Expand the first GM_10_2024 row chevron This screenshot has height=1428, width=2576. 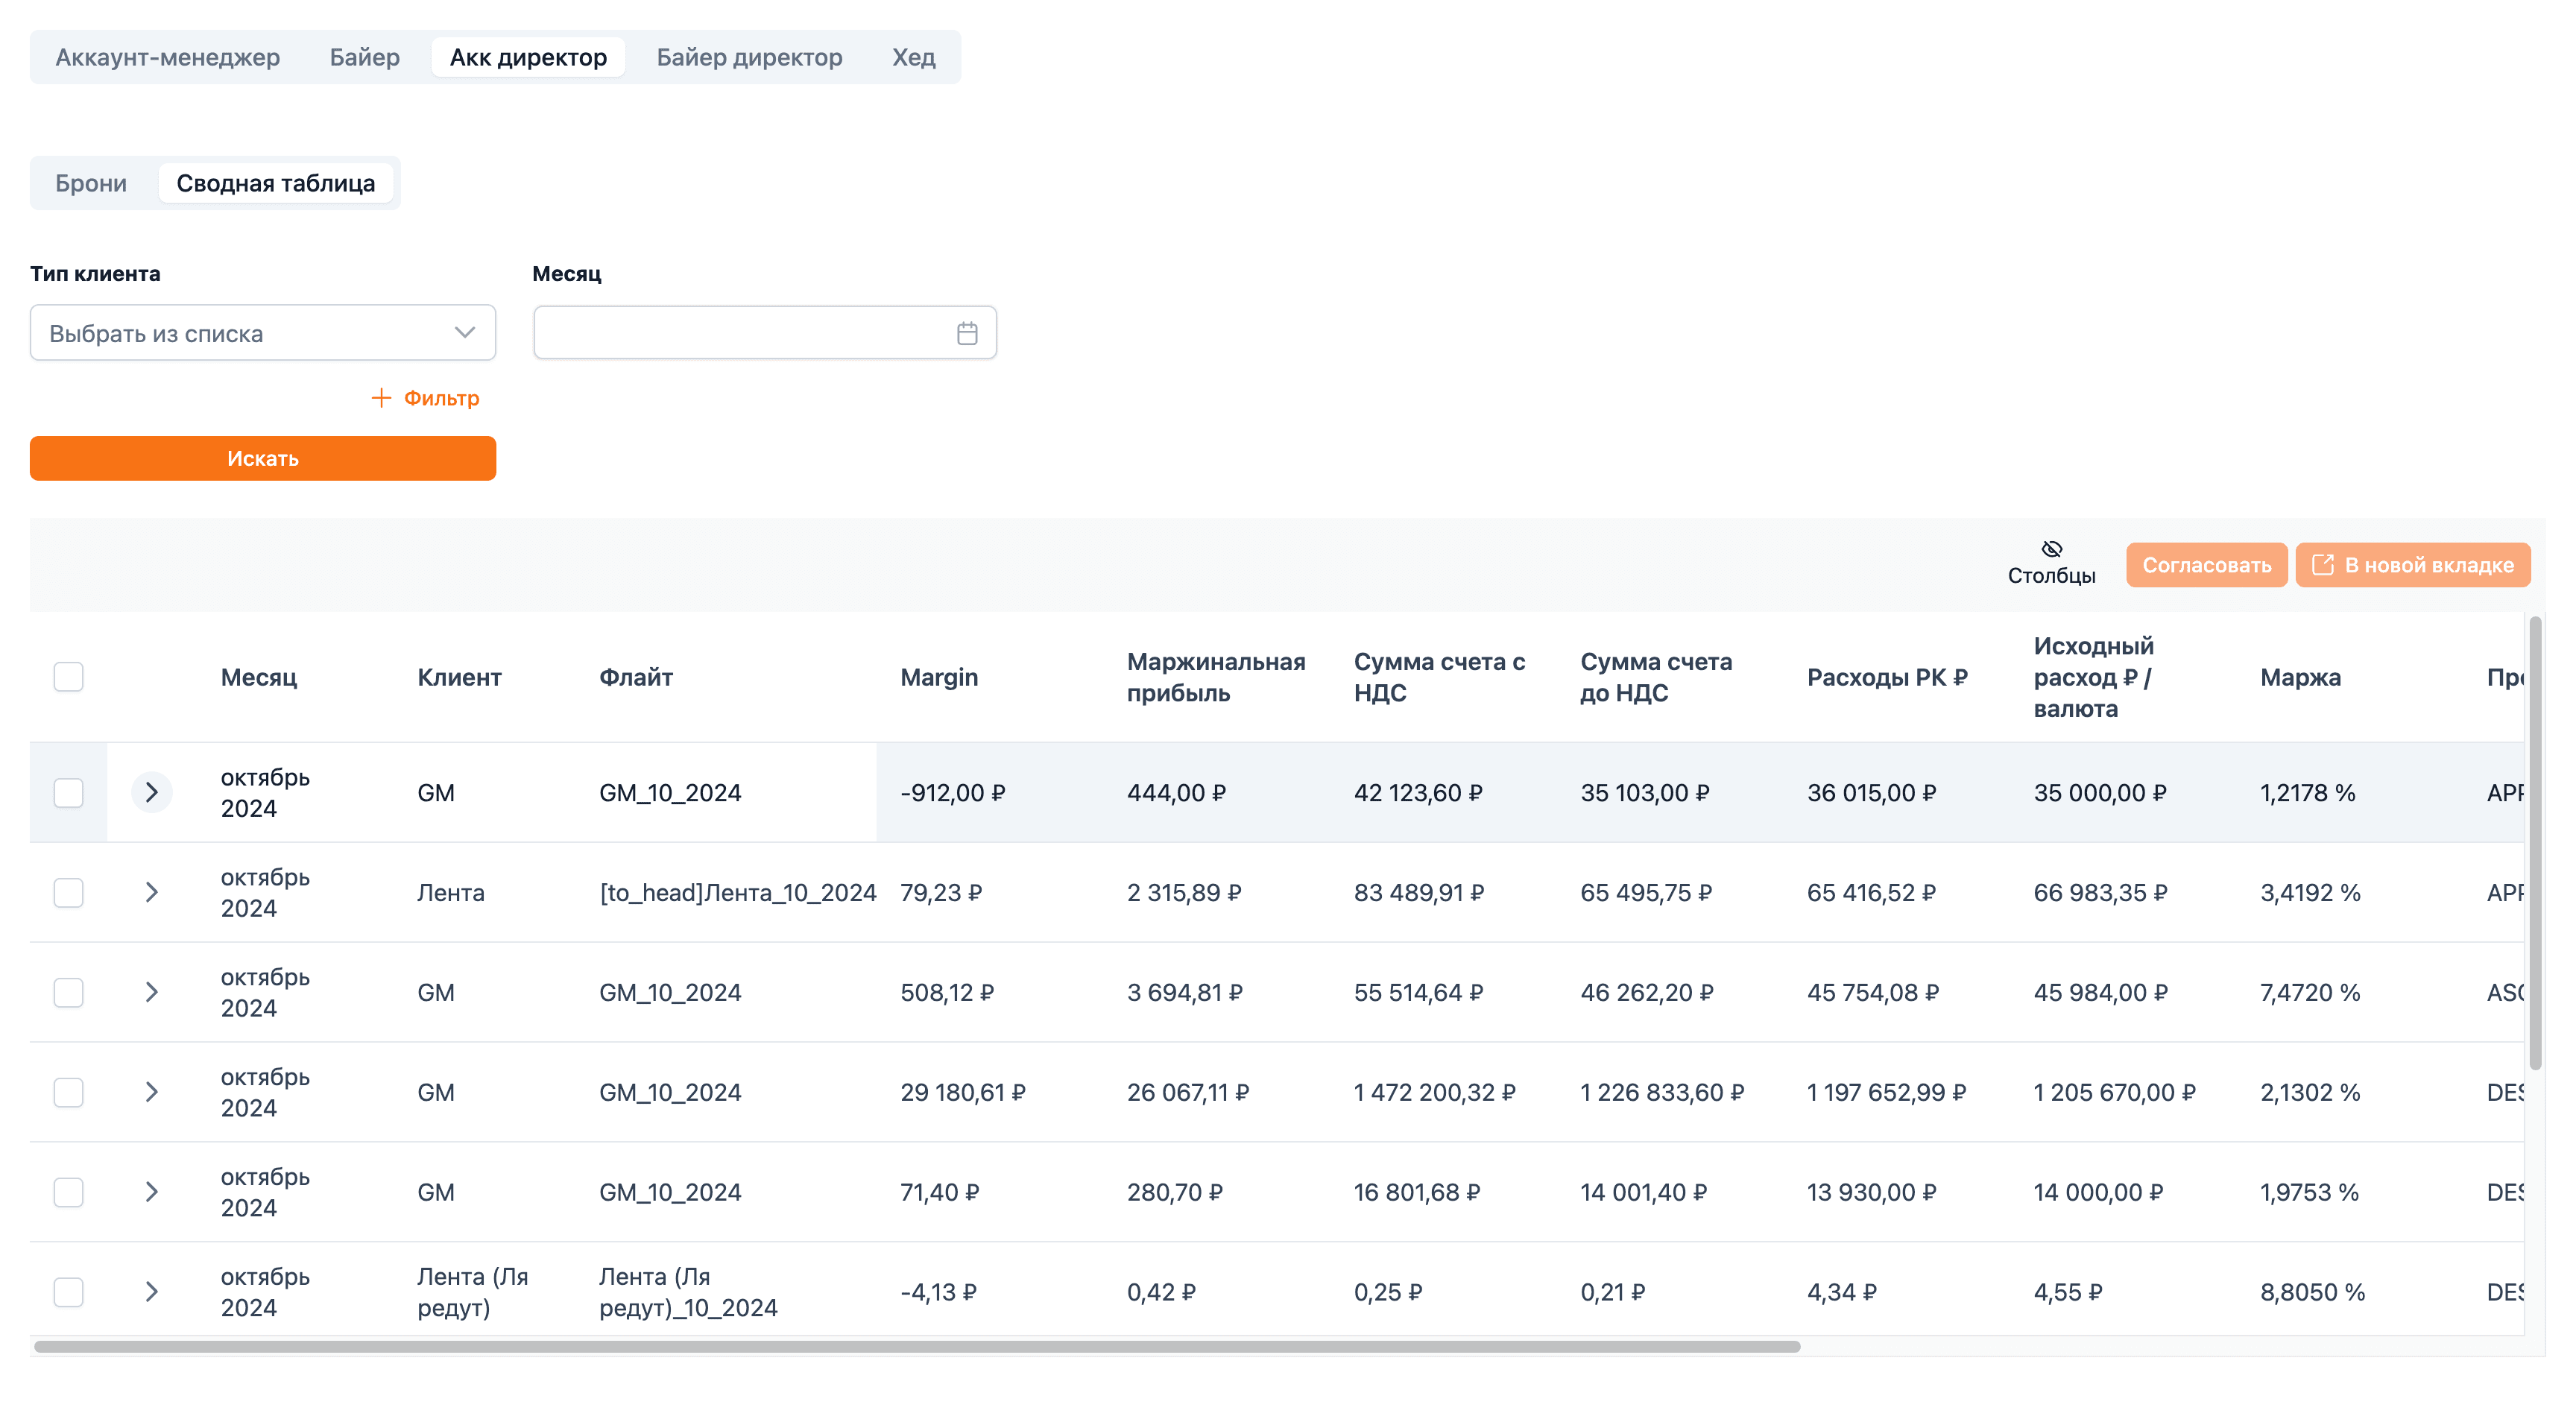pos(152,792)
